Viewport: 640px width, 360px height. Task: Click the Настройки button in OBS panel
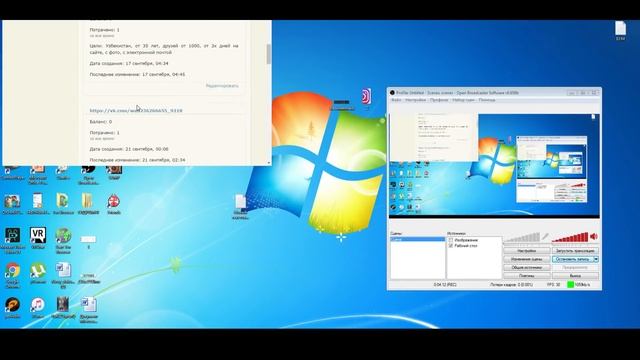[x=527, y=251]
